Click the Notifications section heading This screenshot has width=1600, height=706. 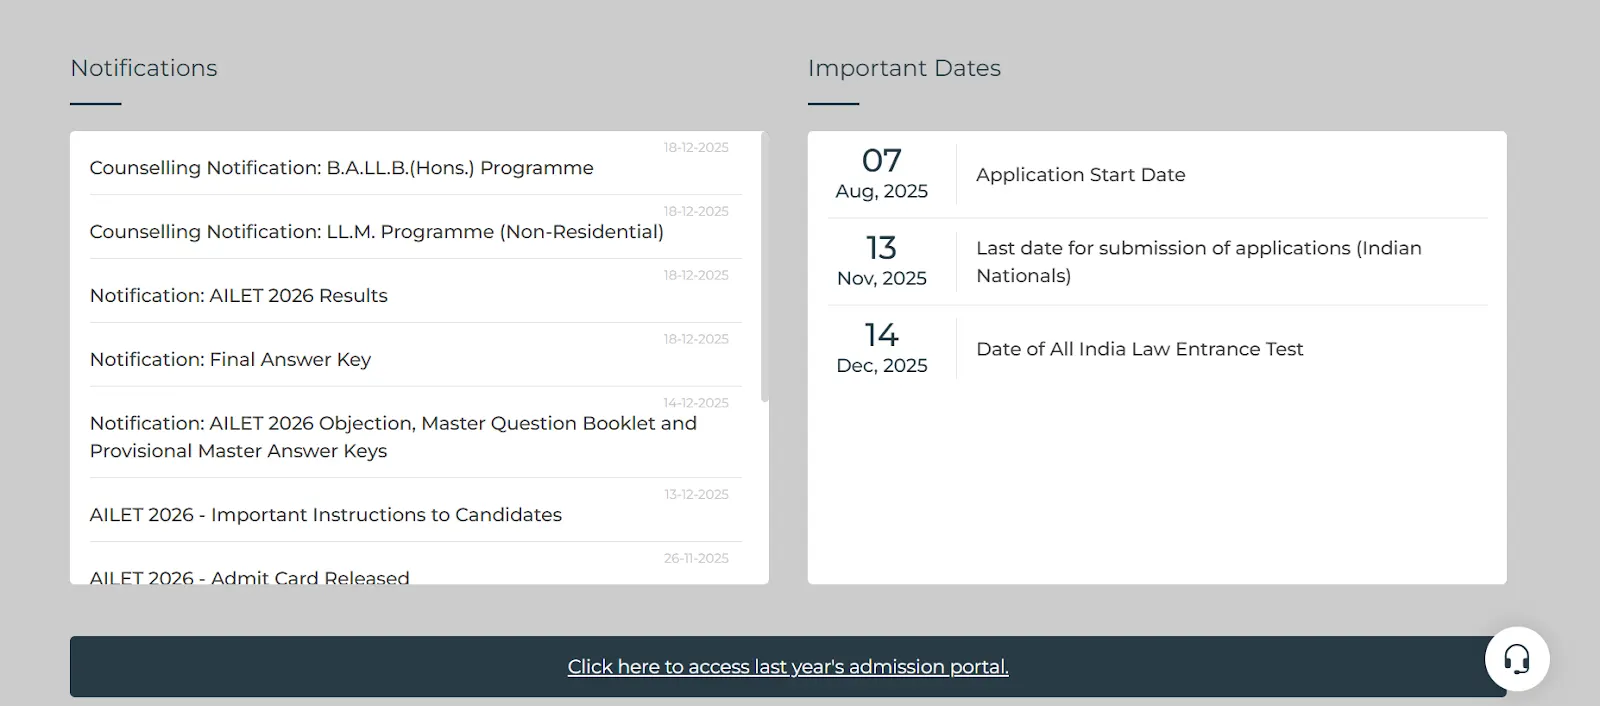coord(143,68)
